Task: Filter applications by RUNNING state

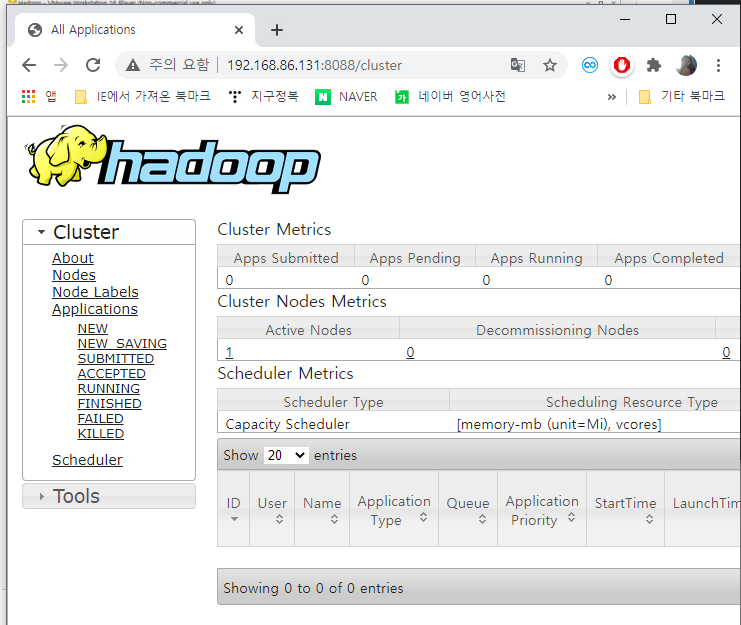Action: 109,389
